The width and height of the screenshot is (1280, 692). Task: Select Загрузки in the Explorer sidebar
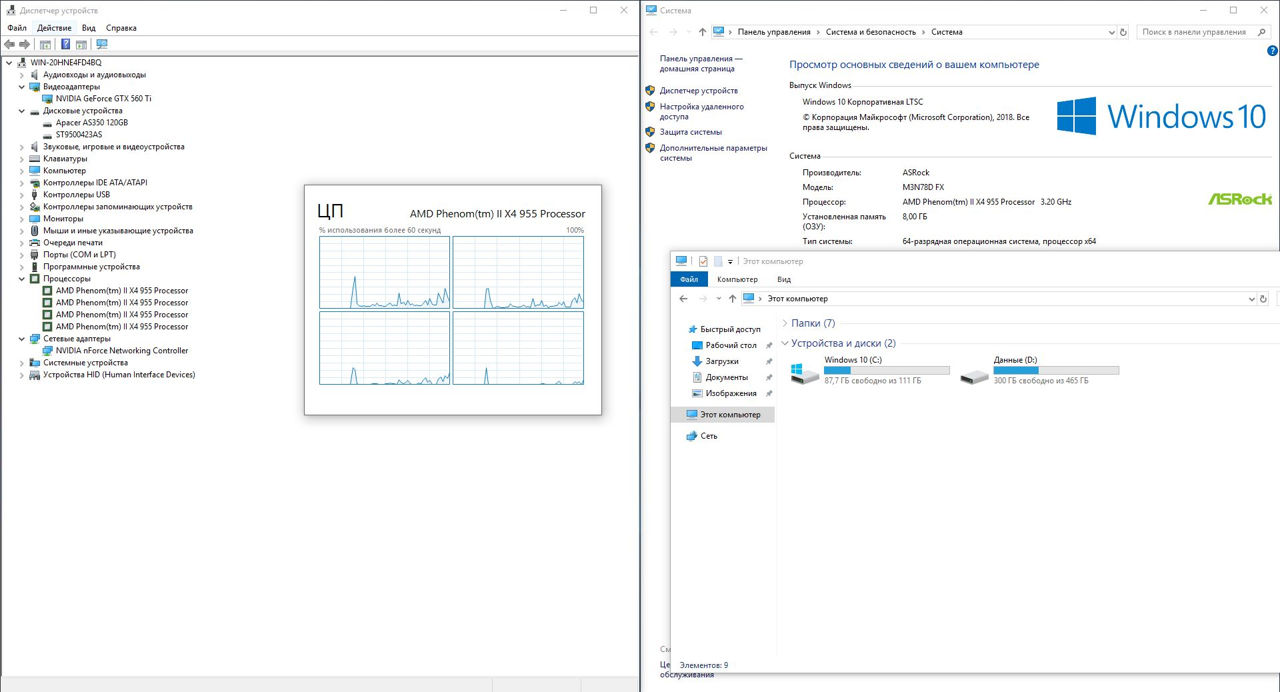tap(721, 361)
